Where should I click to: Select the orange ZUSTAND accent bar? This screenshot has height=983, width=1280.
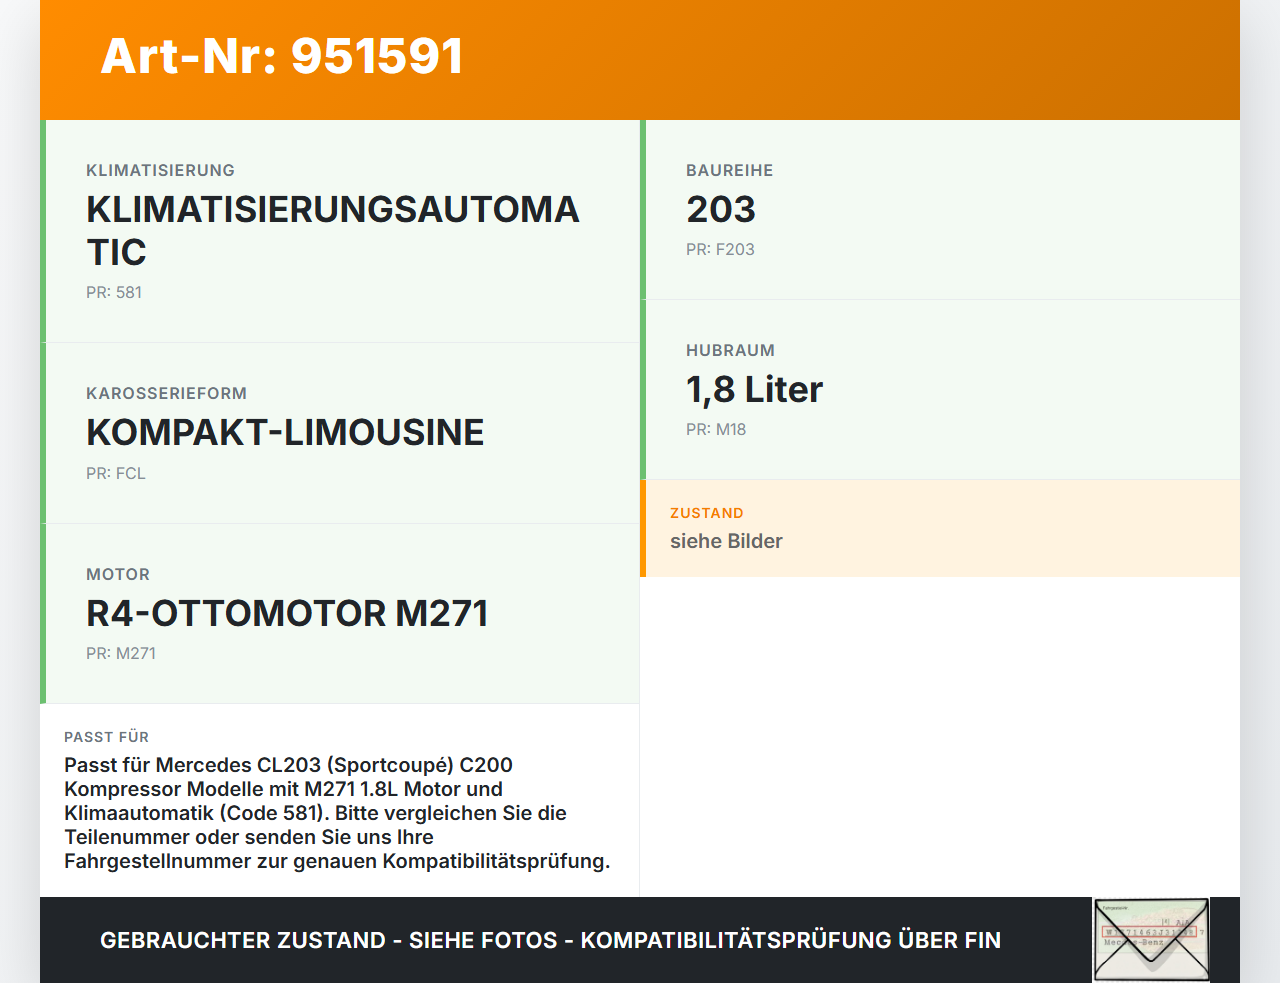click(x=643, y=528)
